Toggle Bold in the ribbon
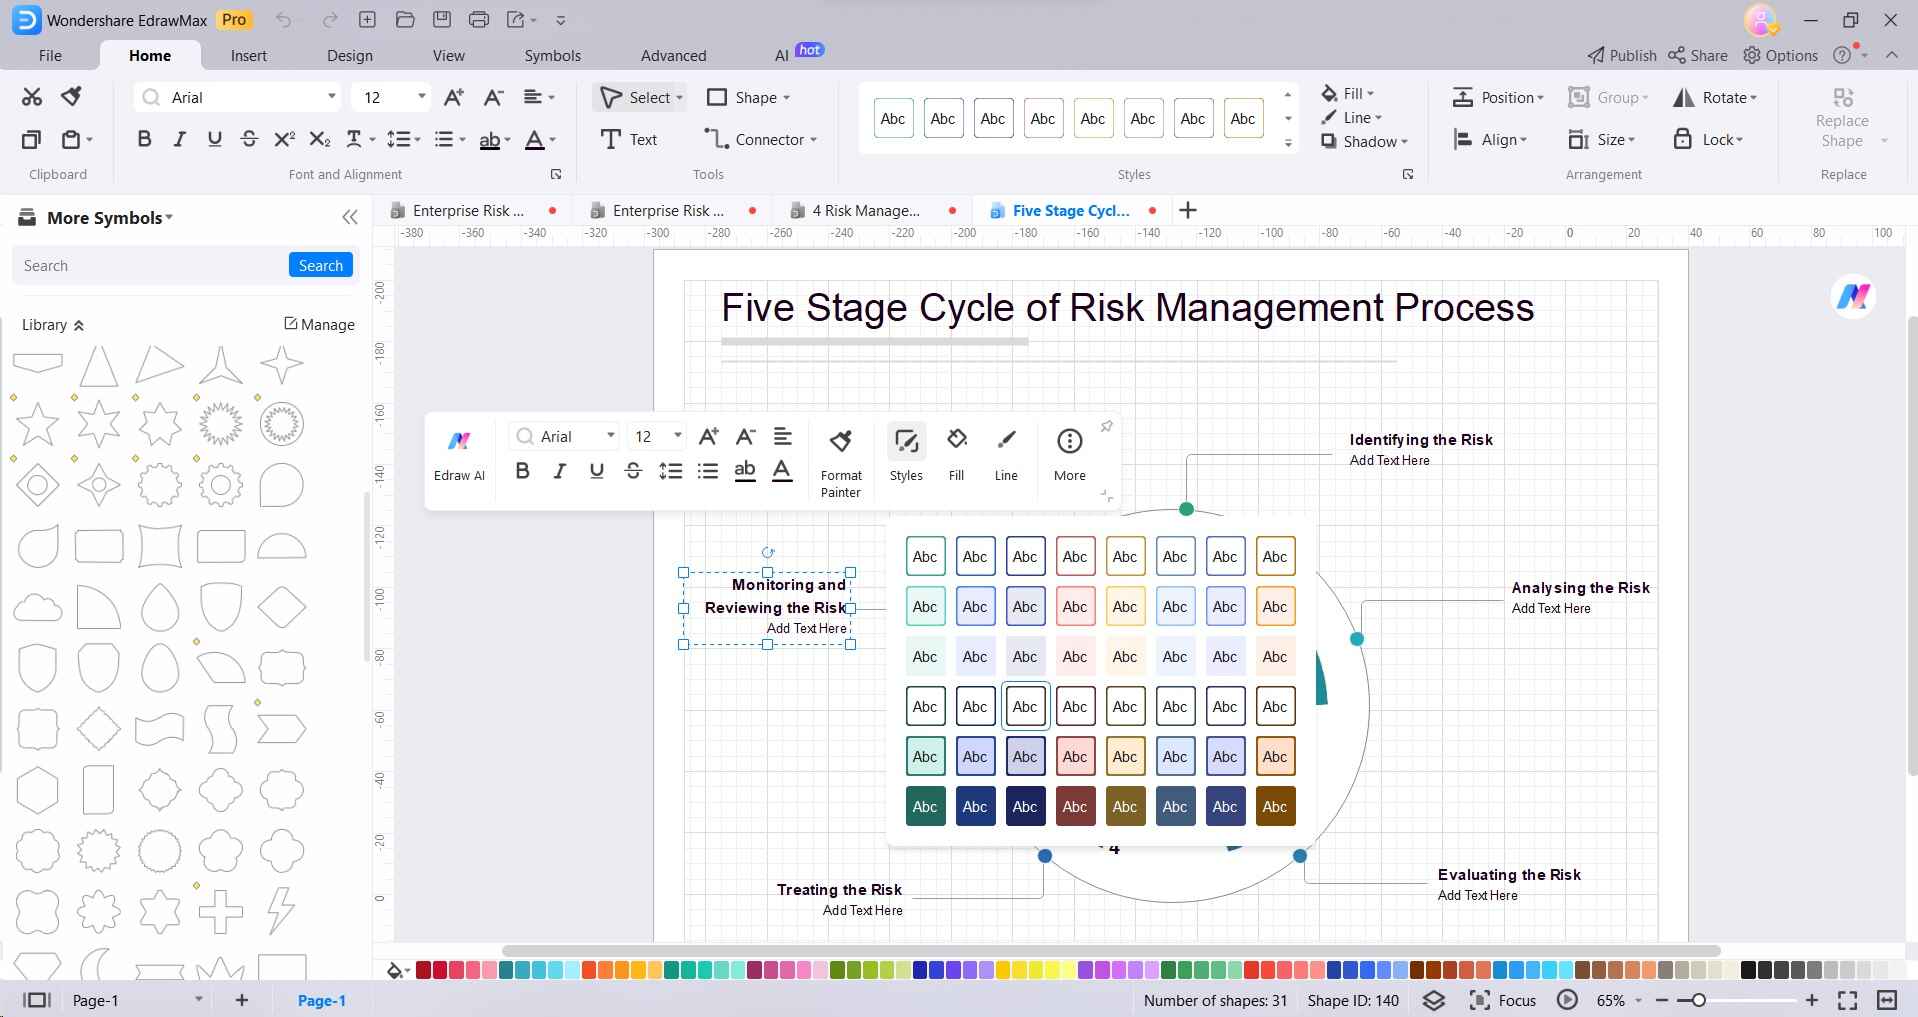This screenshot has height=1017, width=1918. (x=144, y=139)
